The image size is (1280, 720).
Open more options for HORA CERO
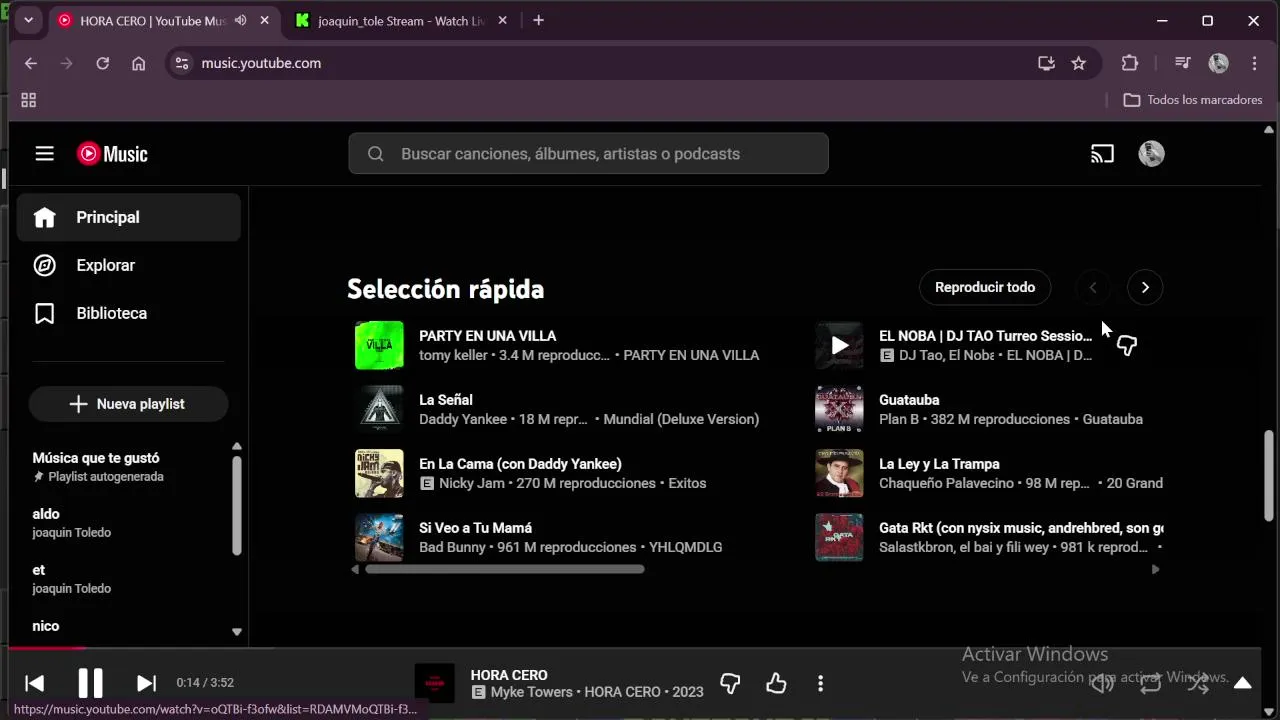click(x=820, y=683)
